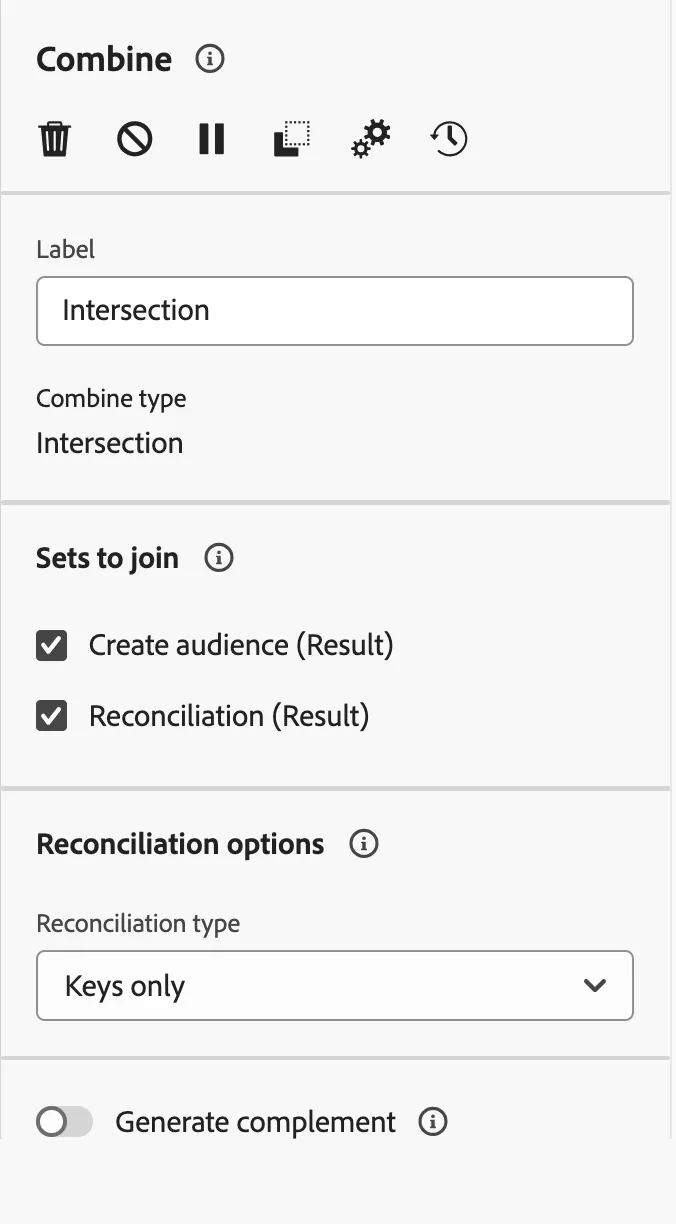
Task: Enable the Generate complement toggle
Action: click(64, 1122)
